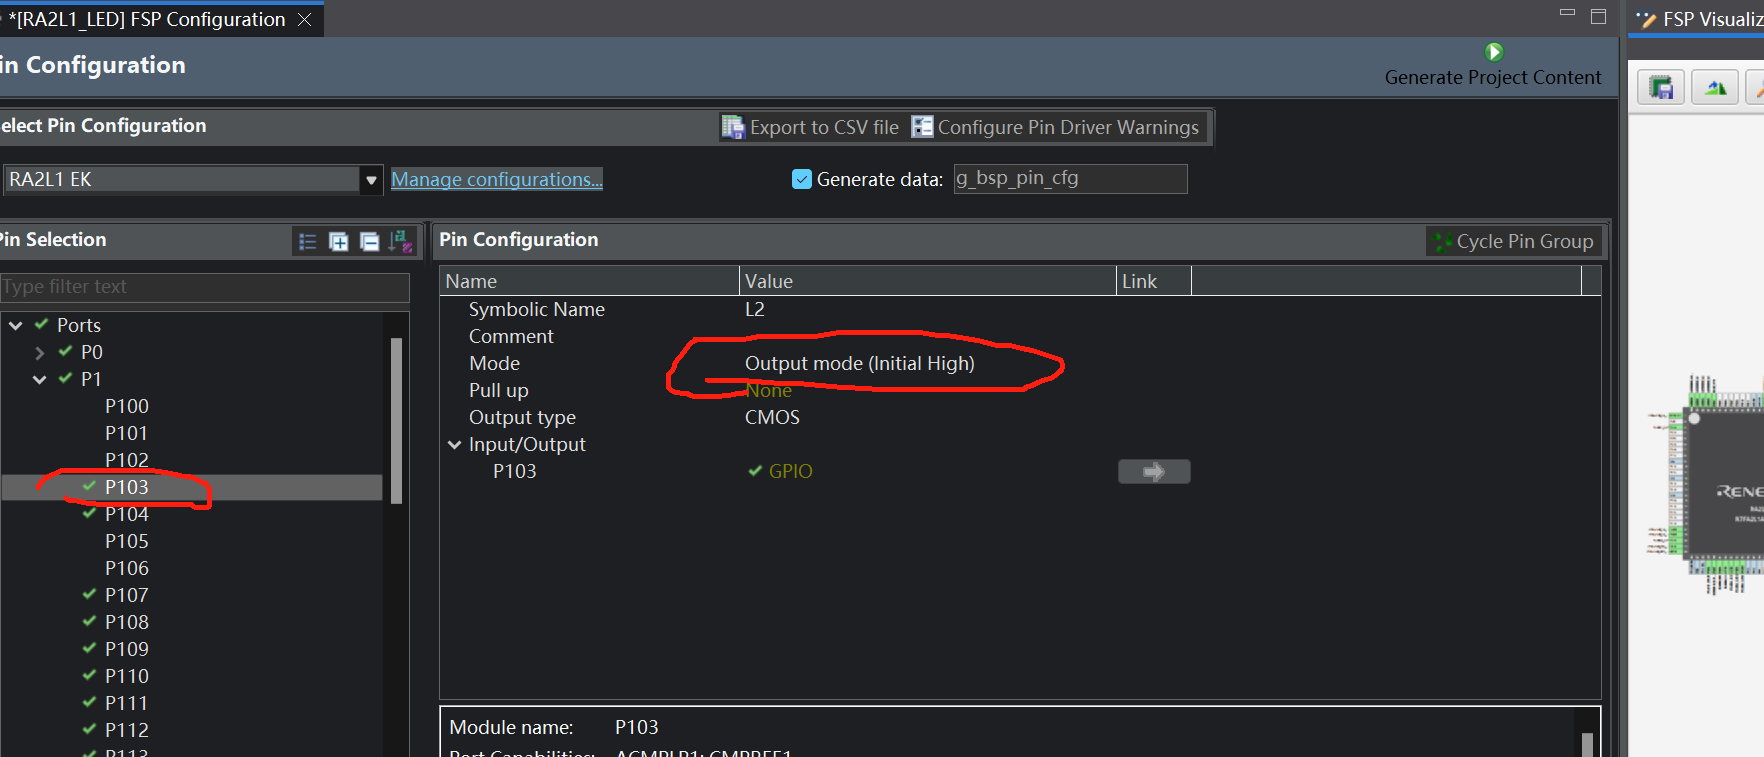
Task: Select pin P107 in the tree
Action: (x=127, y=595)
